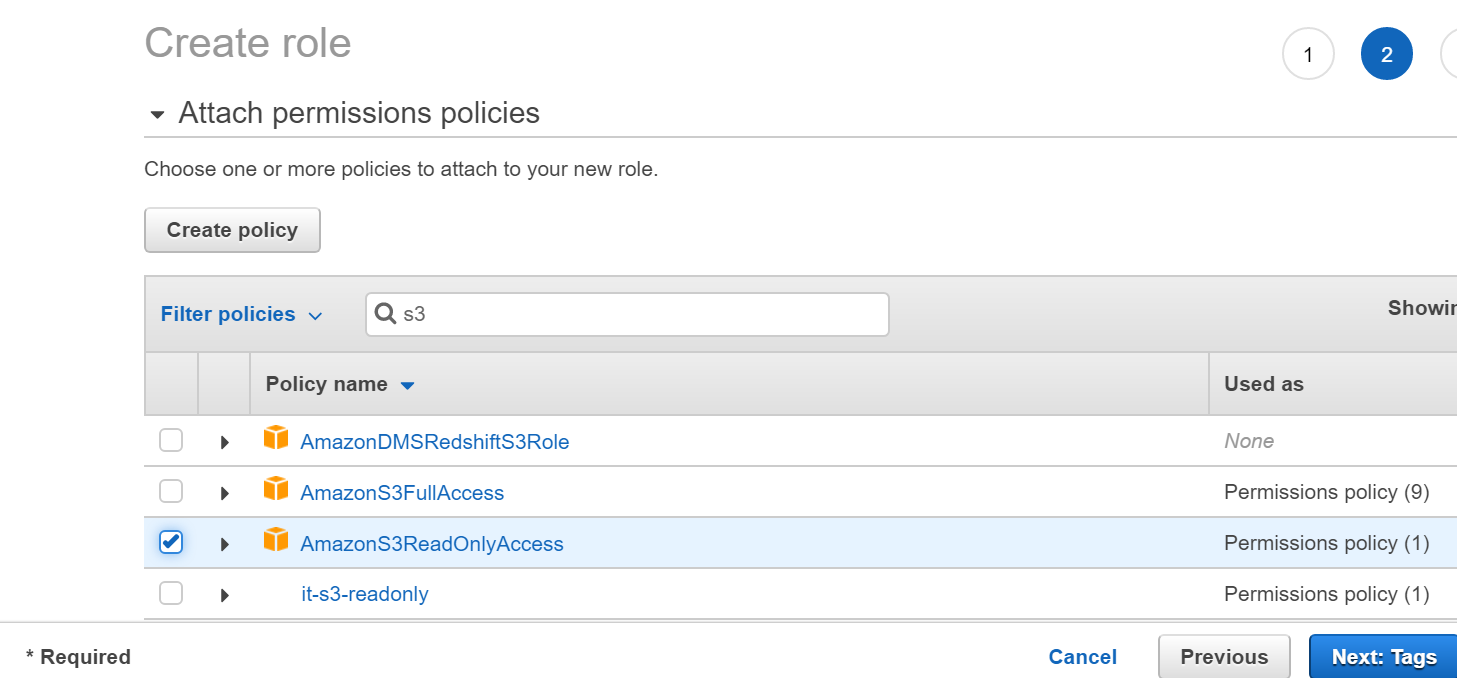Click the AmazonS3FullAccess policy cube icon
The image size is (1457, 678).
pos(275,490)
